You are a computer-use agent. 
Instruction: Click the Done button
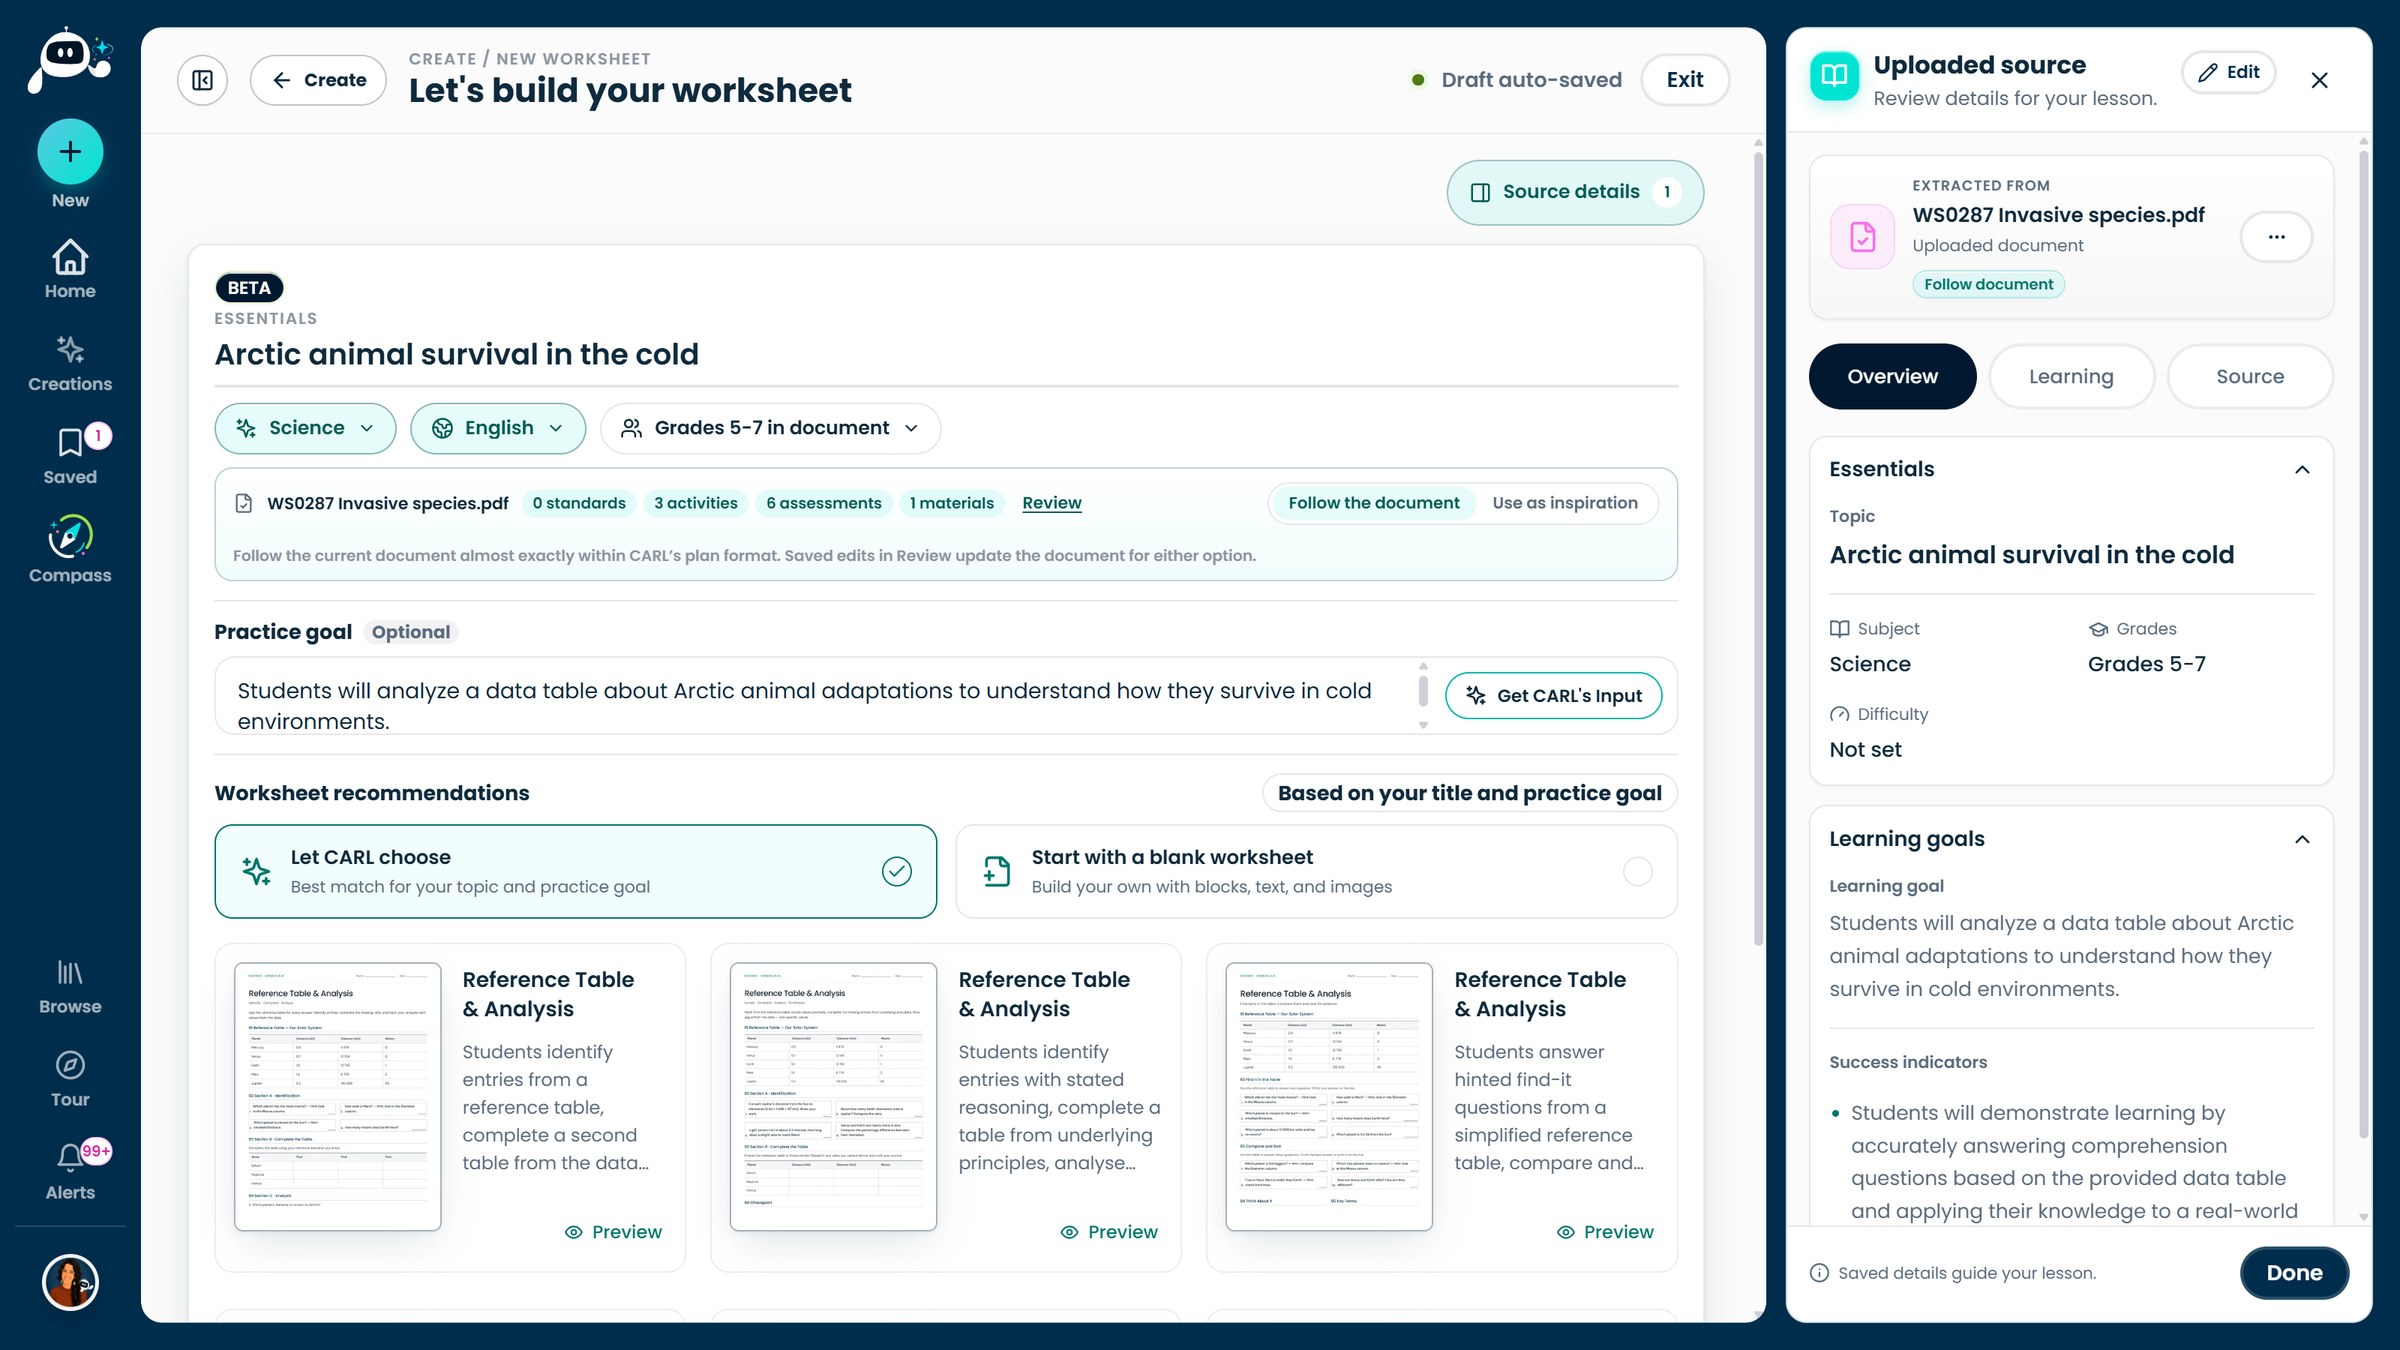coord(2294,1273)
